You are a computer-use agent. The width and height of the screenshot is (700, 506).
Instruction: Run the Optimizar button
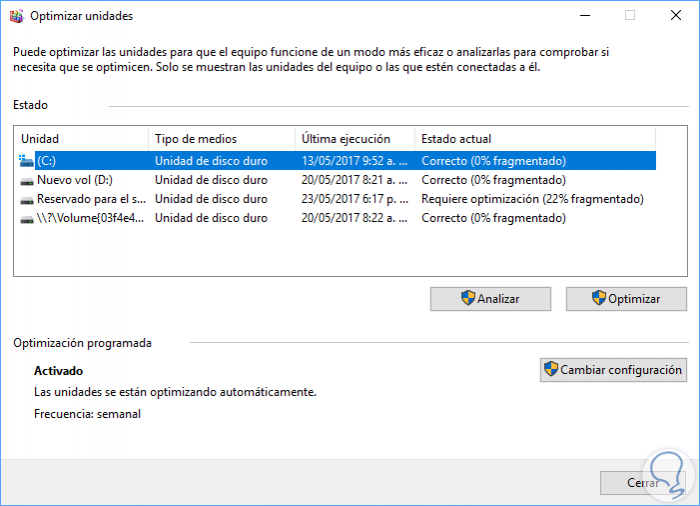click(x=626, y=299)
